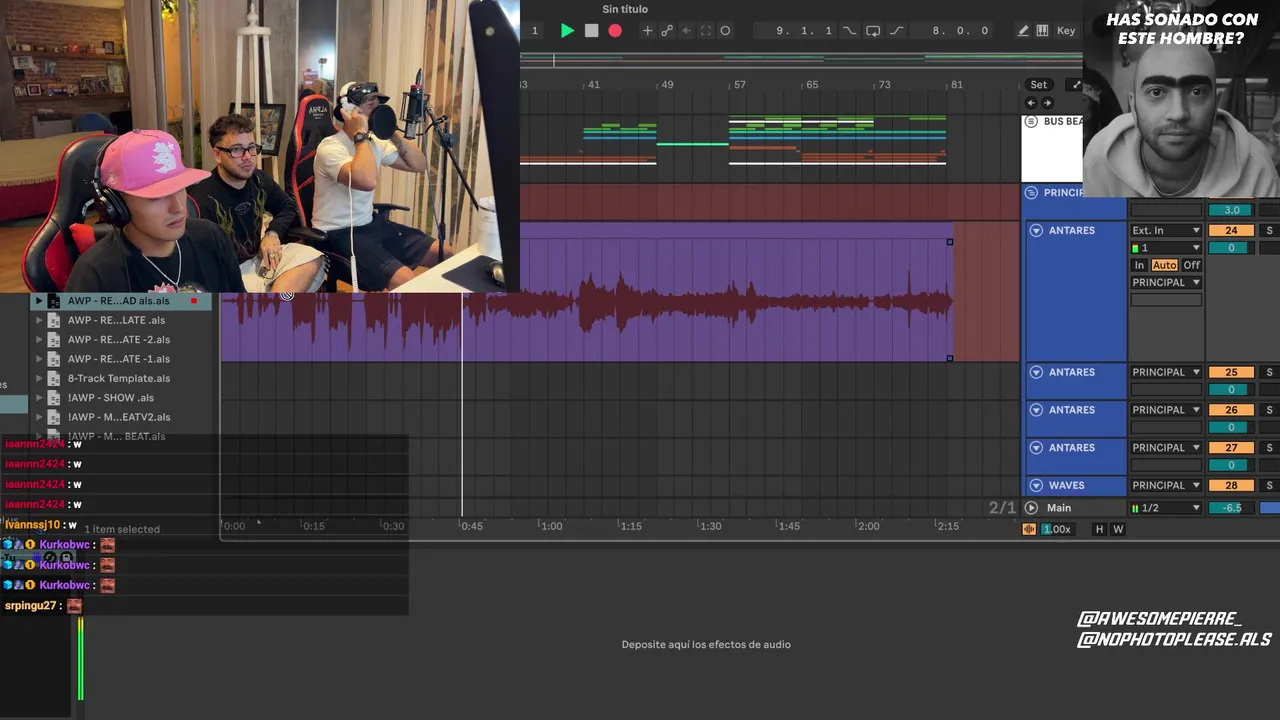The width and height of the screenshot is (1280, 720).
Task: Unfold the WAVES track
Action: 1036,485
